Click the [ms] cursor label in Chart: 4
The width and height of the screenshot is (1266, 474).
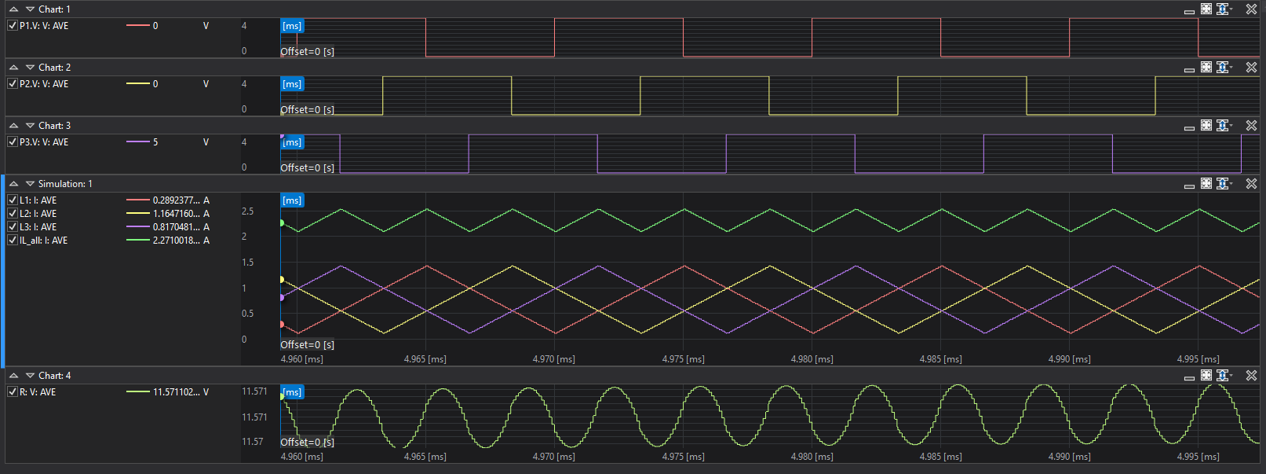[292, 393]
